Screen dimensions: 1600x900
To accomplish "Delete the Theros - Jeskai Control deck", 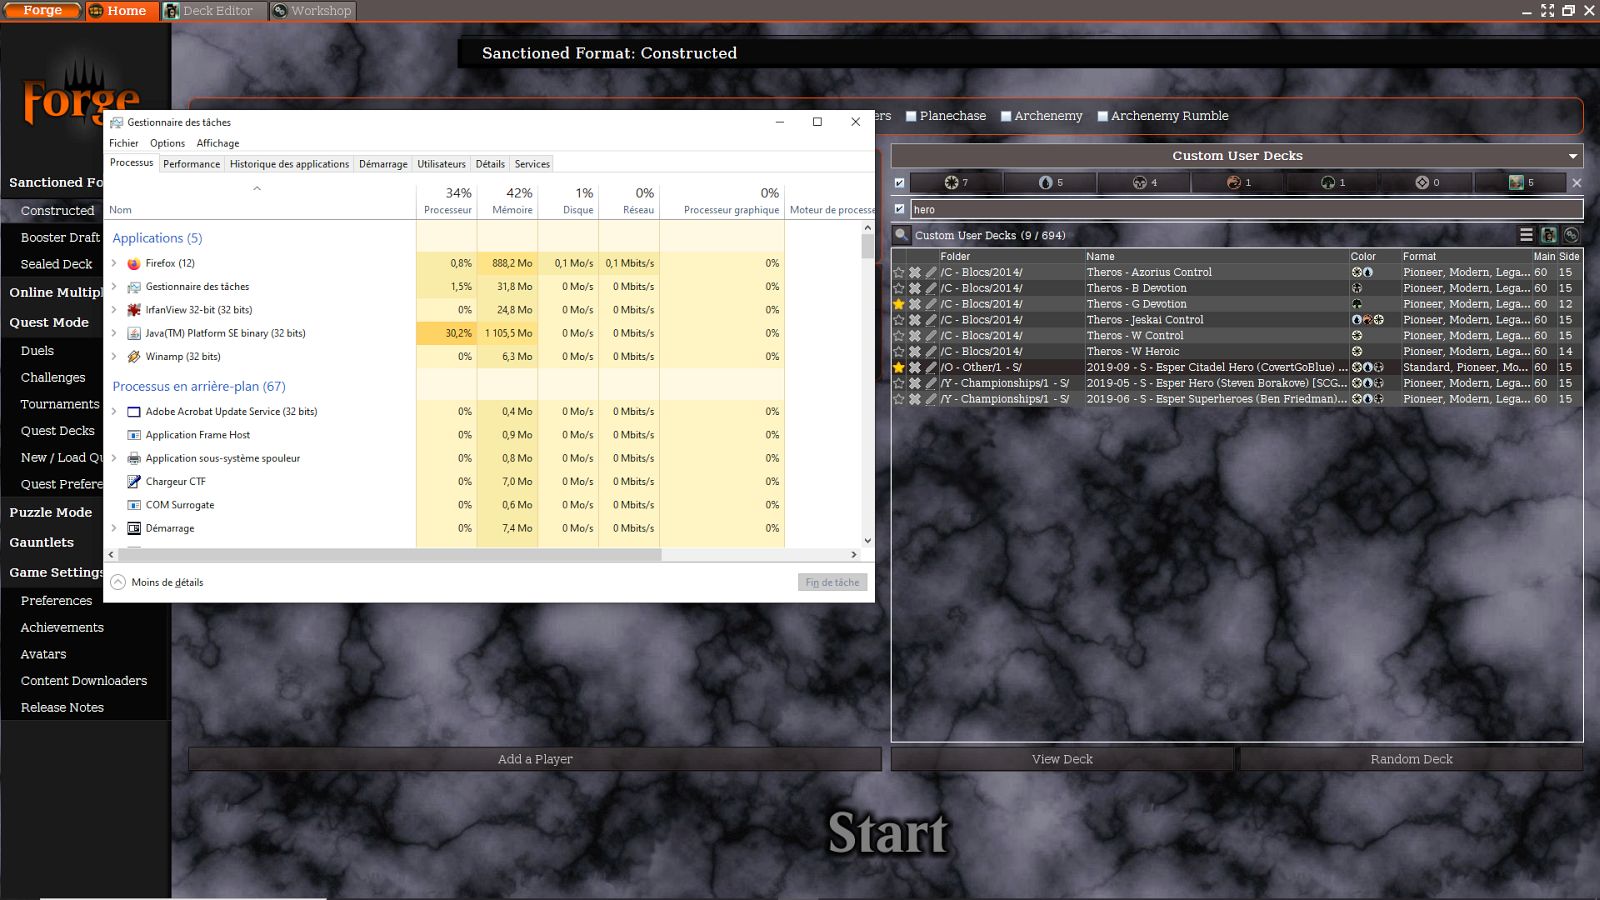I will pos(915,320).
